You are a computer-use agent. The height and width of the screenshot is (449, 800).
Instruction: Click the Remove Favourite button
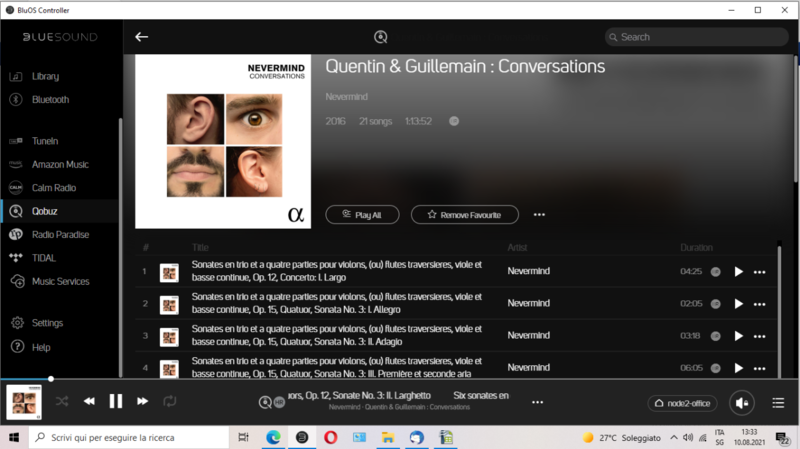pyautogui.click(x=465, y=215)
